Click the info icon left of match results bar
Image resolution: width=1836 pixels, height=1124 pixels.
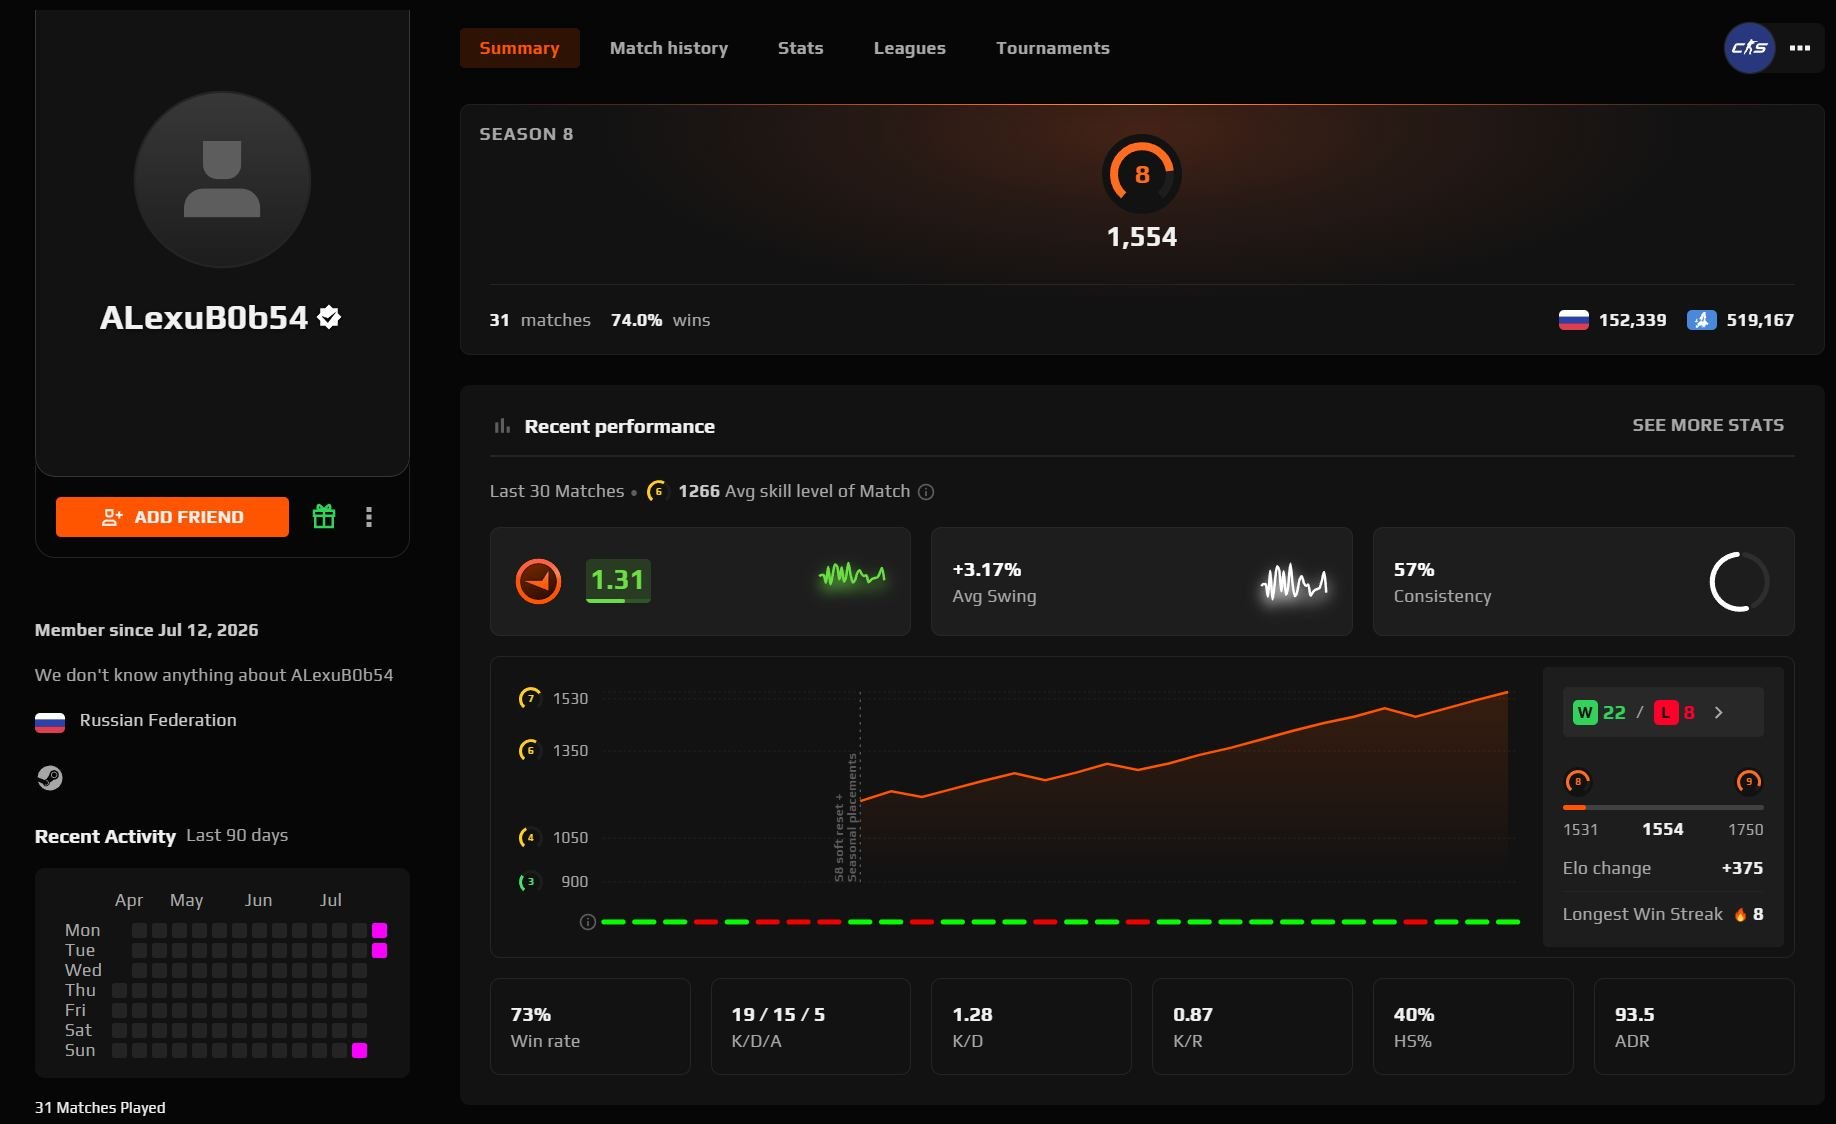(x=588, y=922)
